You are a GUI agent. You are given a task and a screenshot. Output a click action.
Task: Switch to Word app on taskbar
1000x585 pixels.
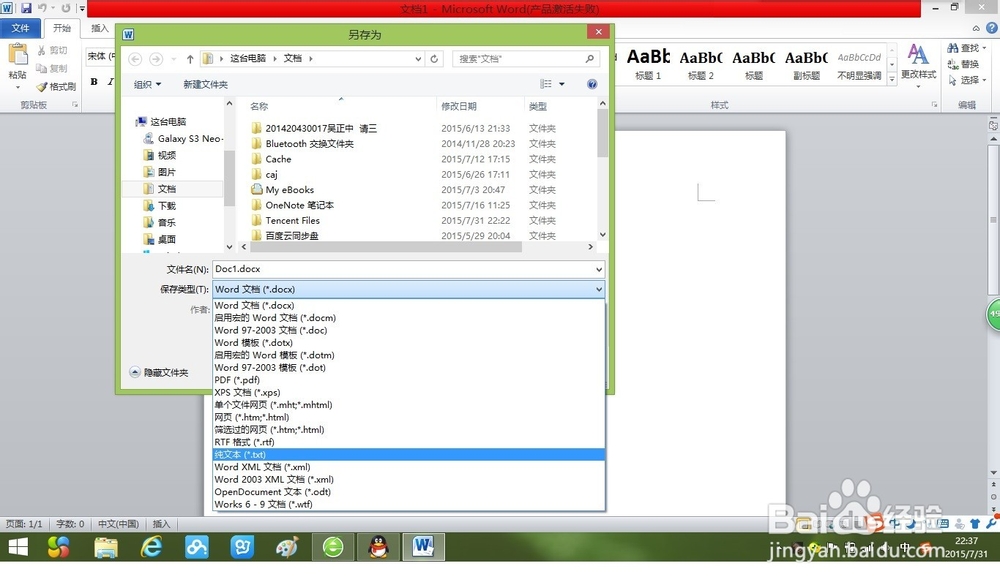coord(423,547)
